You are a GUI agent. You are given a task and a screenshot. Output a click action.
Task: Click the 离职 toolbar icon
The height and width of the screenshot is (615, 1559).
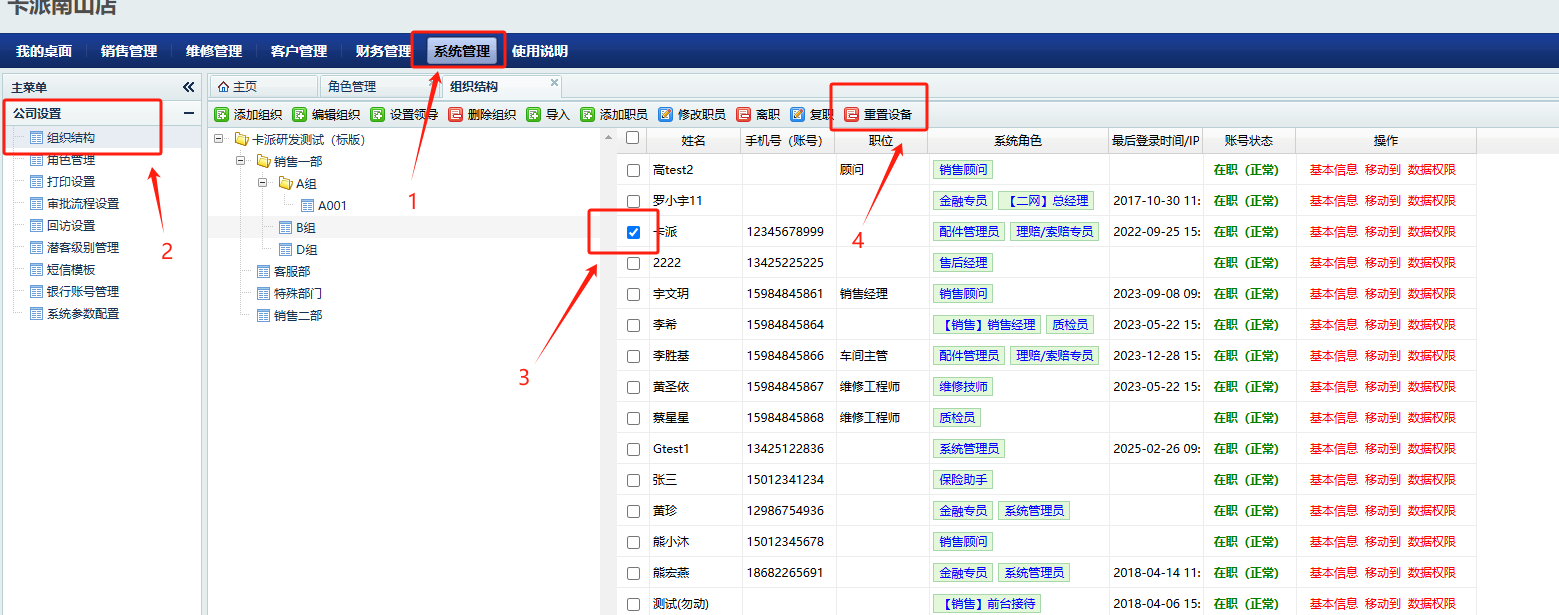click(744, 115)
